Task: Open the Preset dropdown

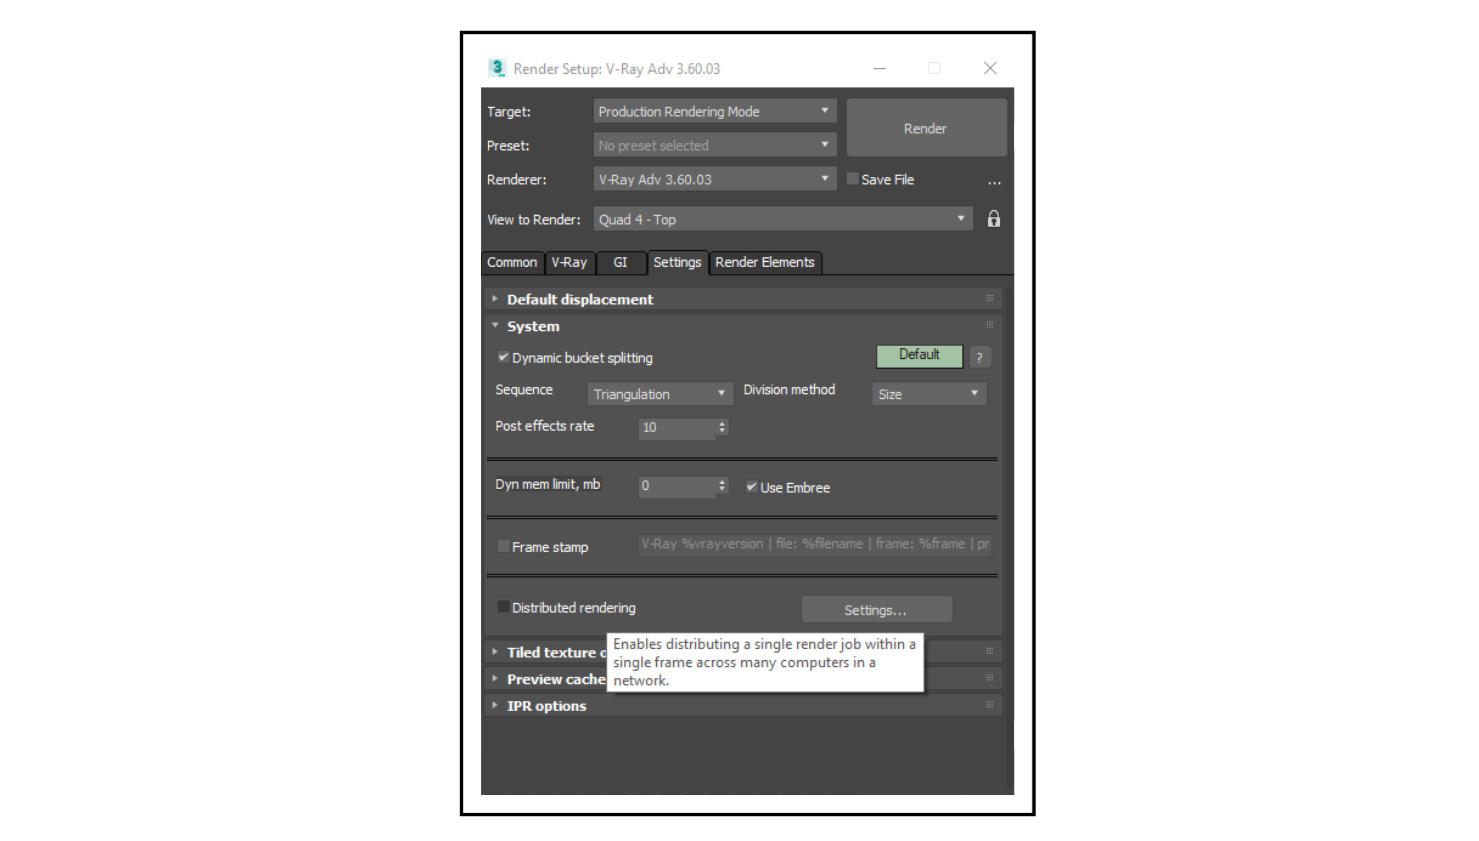Action: (714, 145)
